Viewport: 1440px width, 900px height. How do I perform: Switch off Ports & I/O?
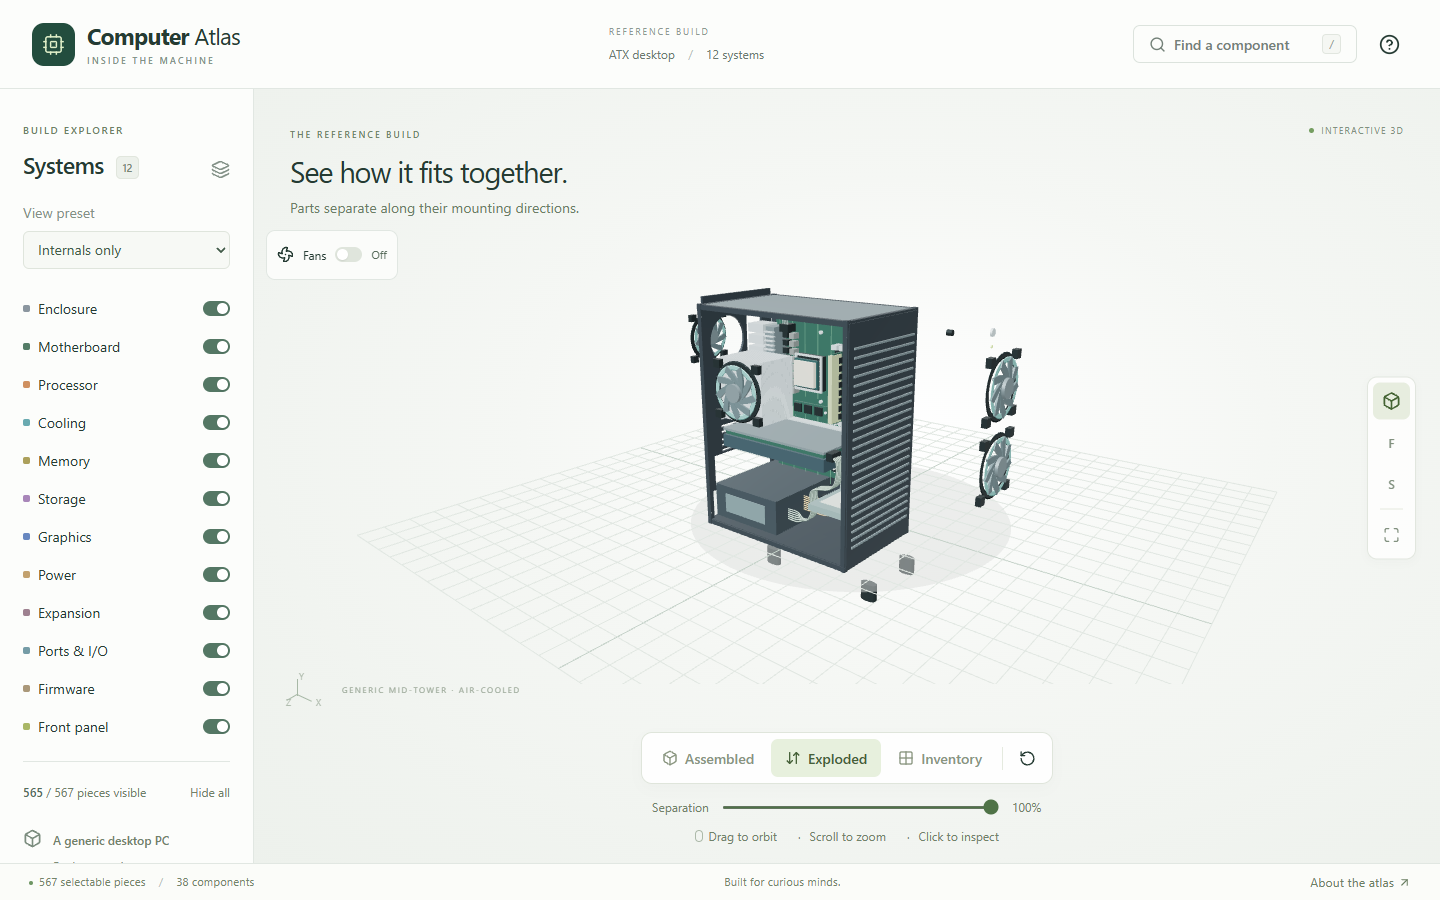[x=216, y=651]
